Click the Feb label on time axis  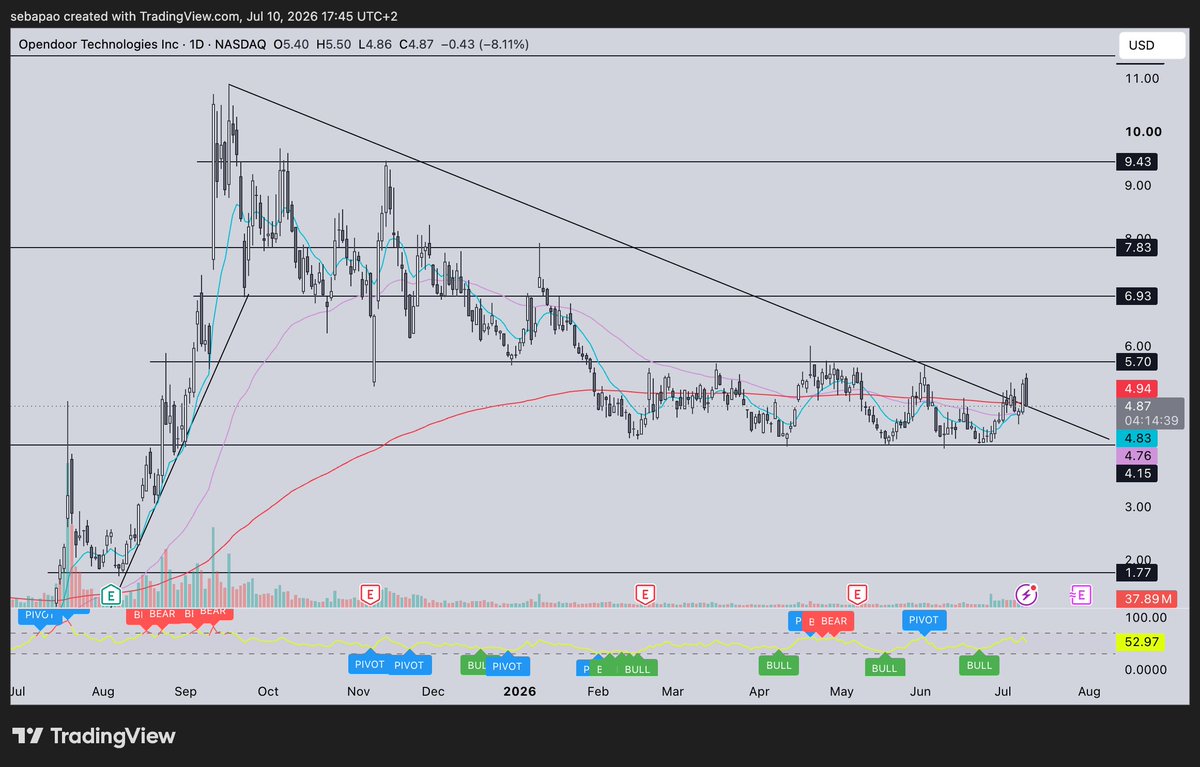click(598, 691)
